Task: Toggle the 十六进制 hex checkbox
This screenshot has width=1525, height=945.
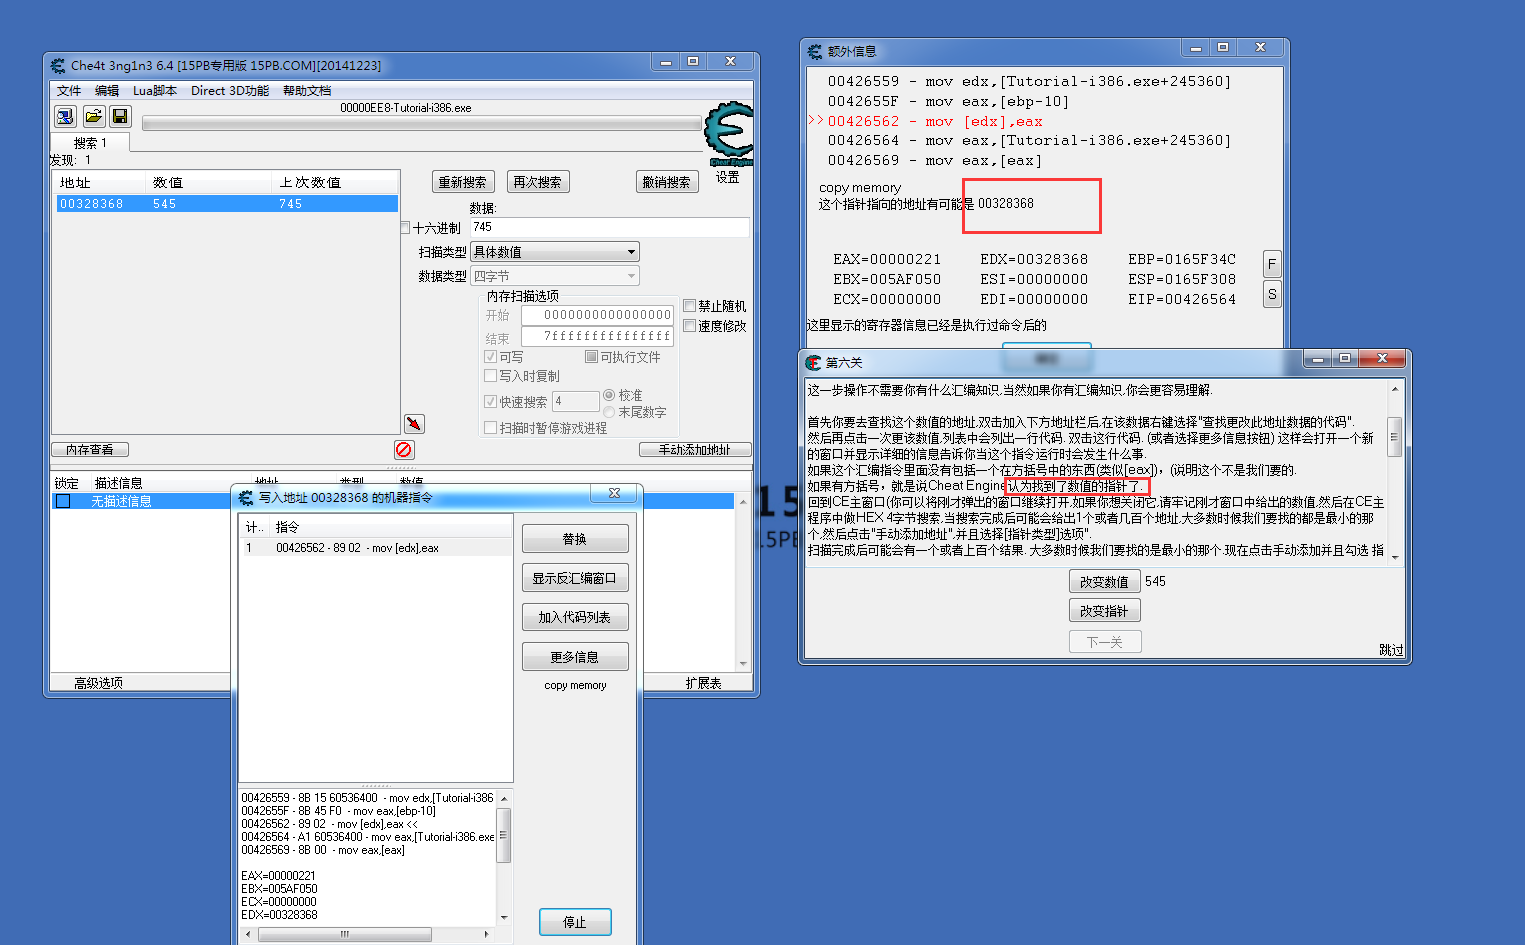Action: click(405, 228)
